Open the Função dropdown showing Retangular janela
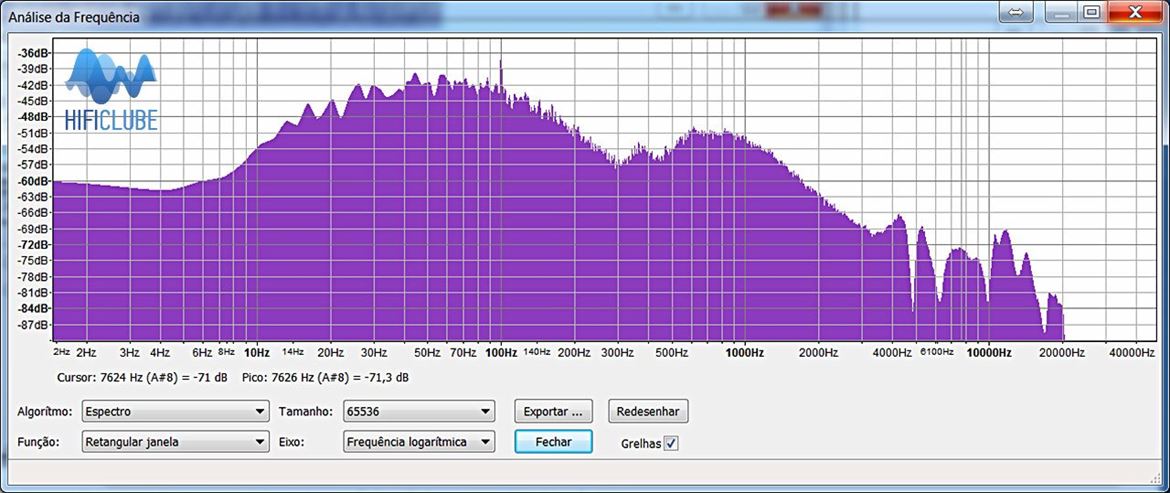Screen dimensions: 1170x493 tap(175, 442)
